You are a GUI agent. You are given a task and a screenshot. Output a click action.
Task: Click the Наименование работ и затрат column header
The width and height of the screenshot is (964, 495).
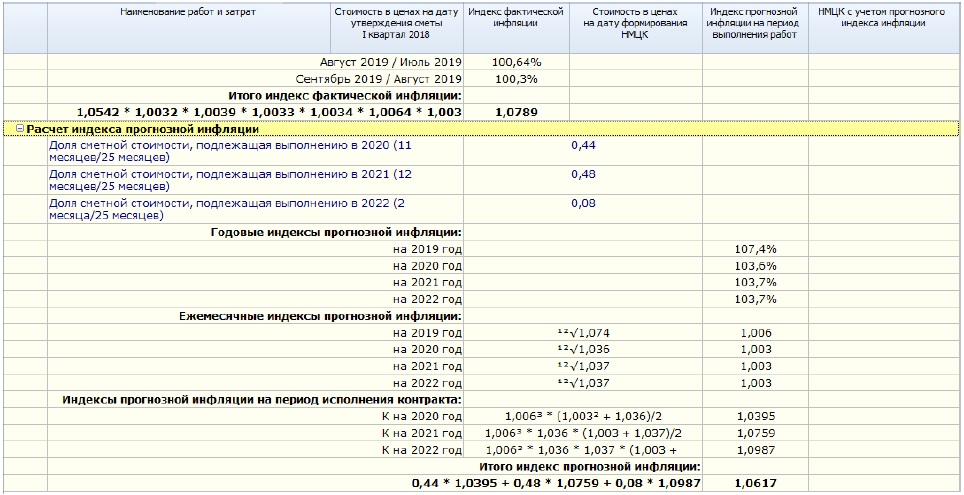pos(189,29)
